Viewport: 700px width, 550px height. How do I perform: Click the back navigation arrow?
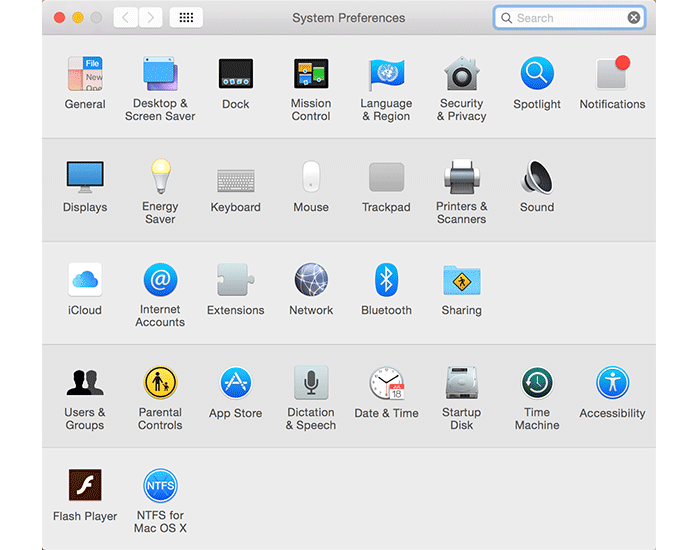pyautogui.click(x=125, y=18)
